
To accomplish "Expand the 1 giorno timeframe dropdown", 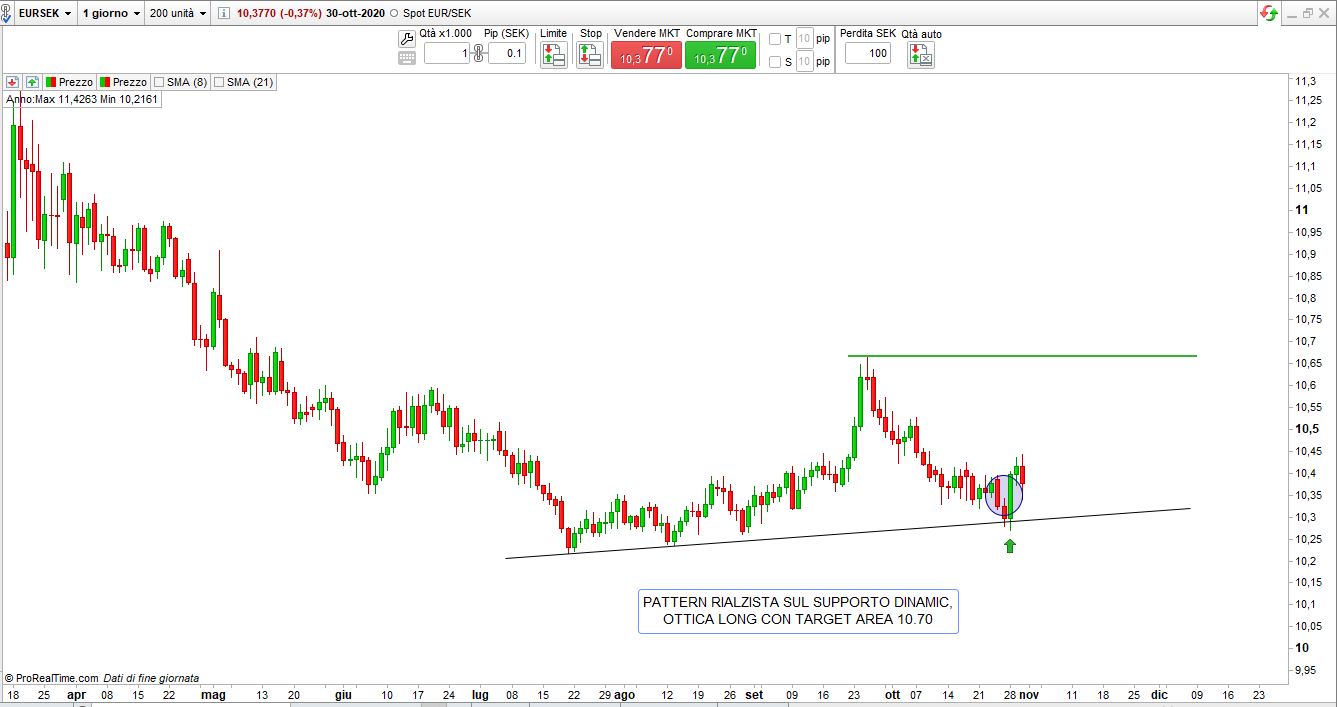I will [110, 14].
